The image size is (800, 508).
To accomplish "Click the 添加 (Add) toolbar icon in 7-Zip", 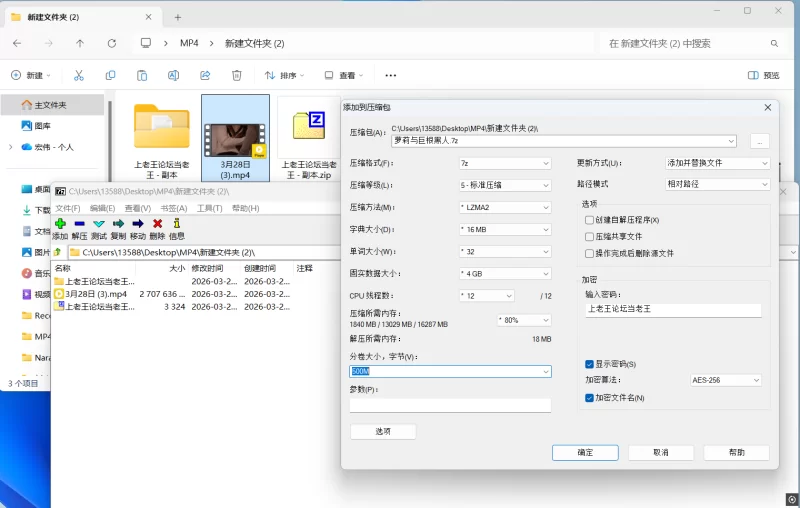I will coord(60,224).
